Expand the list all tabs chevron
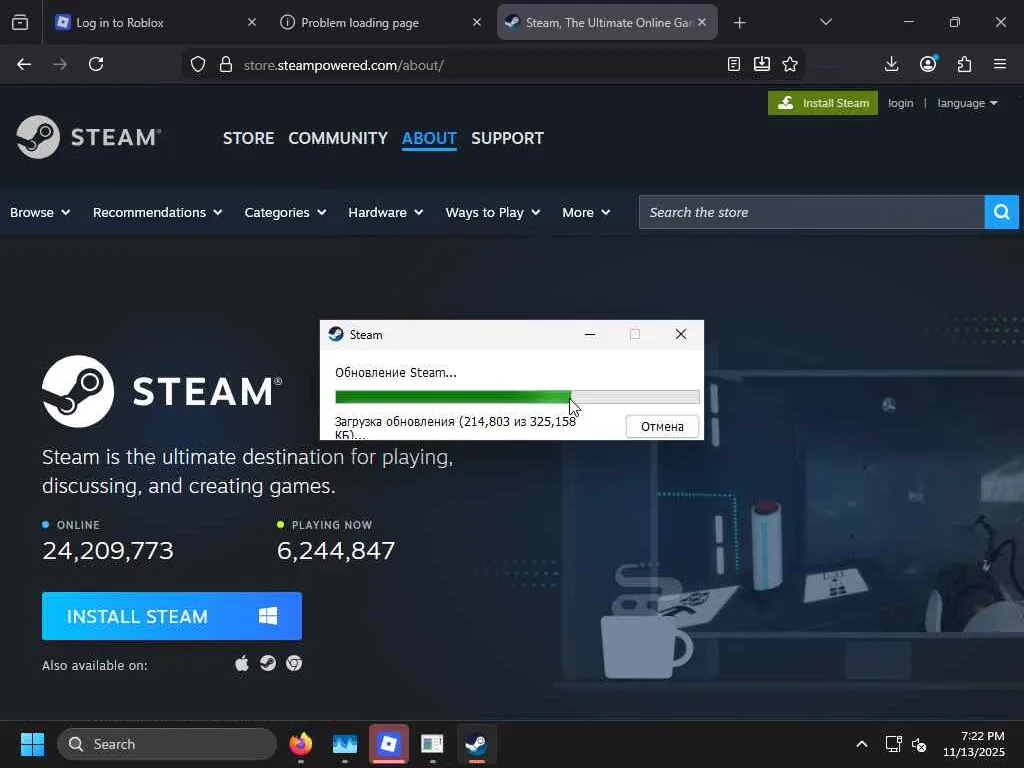 point(825,22)
